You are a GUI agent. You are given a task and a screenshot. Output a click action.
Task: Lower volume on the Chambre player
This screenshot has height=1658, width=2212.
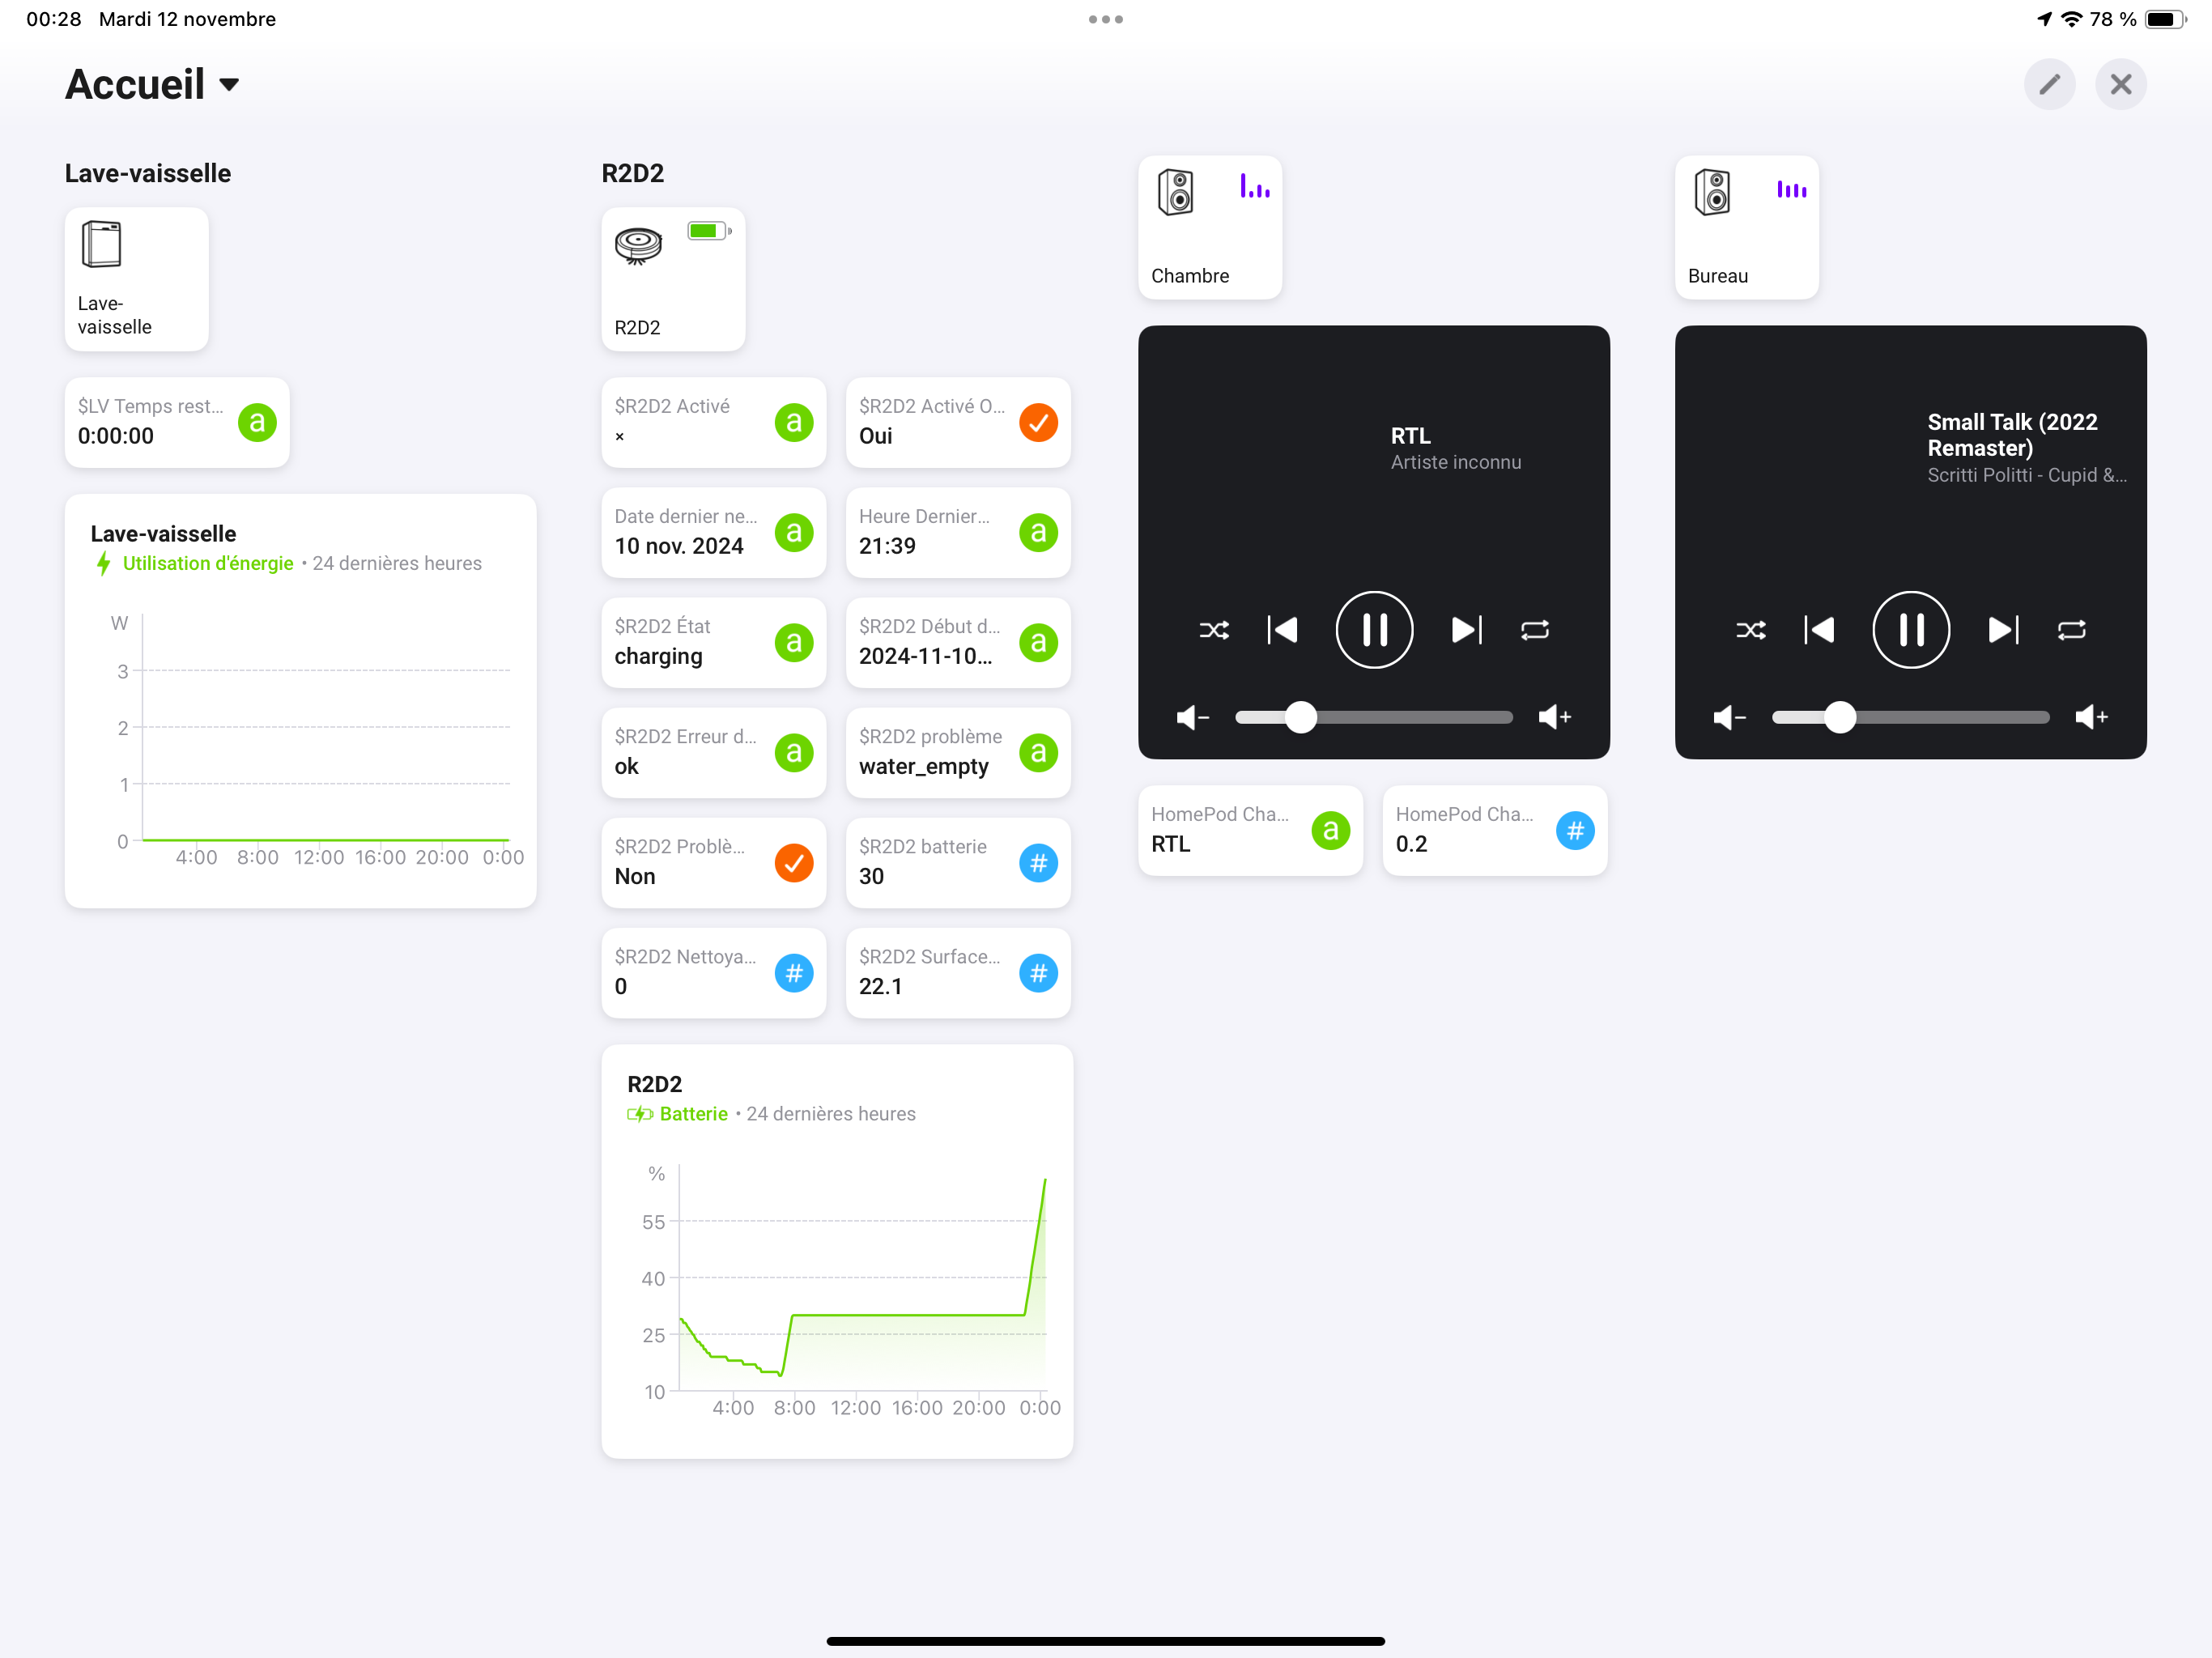(x=1192, y=717)
